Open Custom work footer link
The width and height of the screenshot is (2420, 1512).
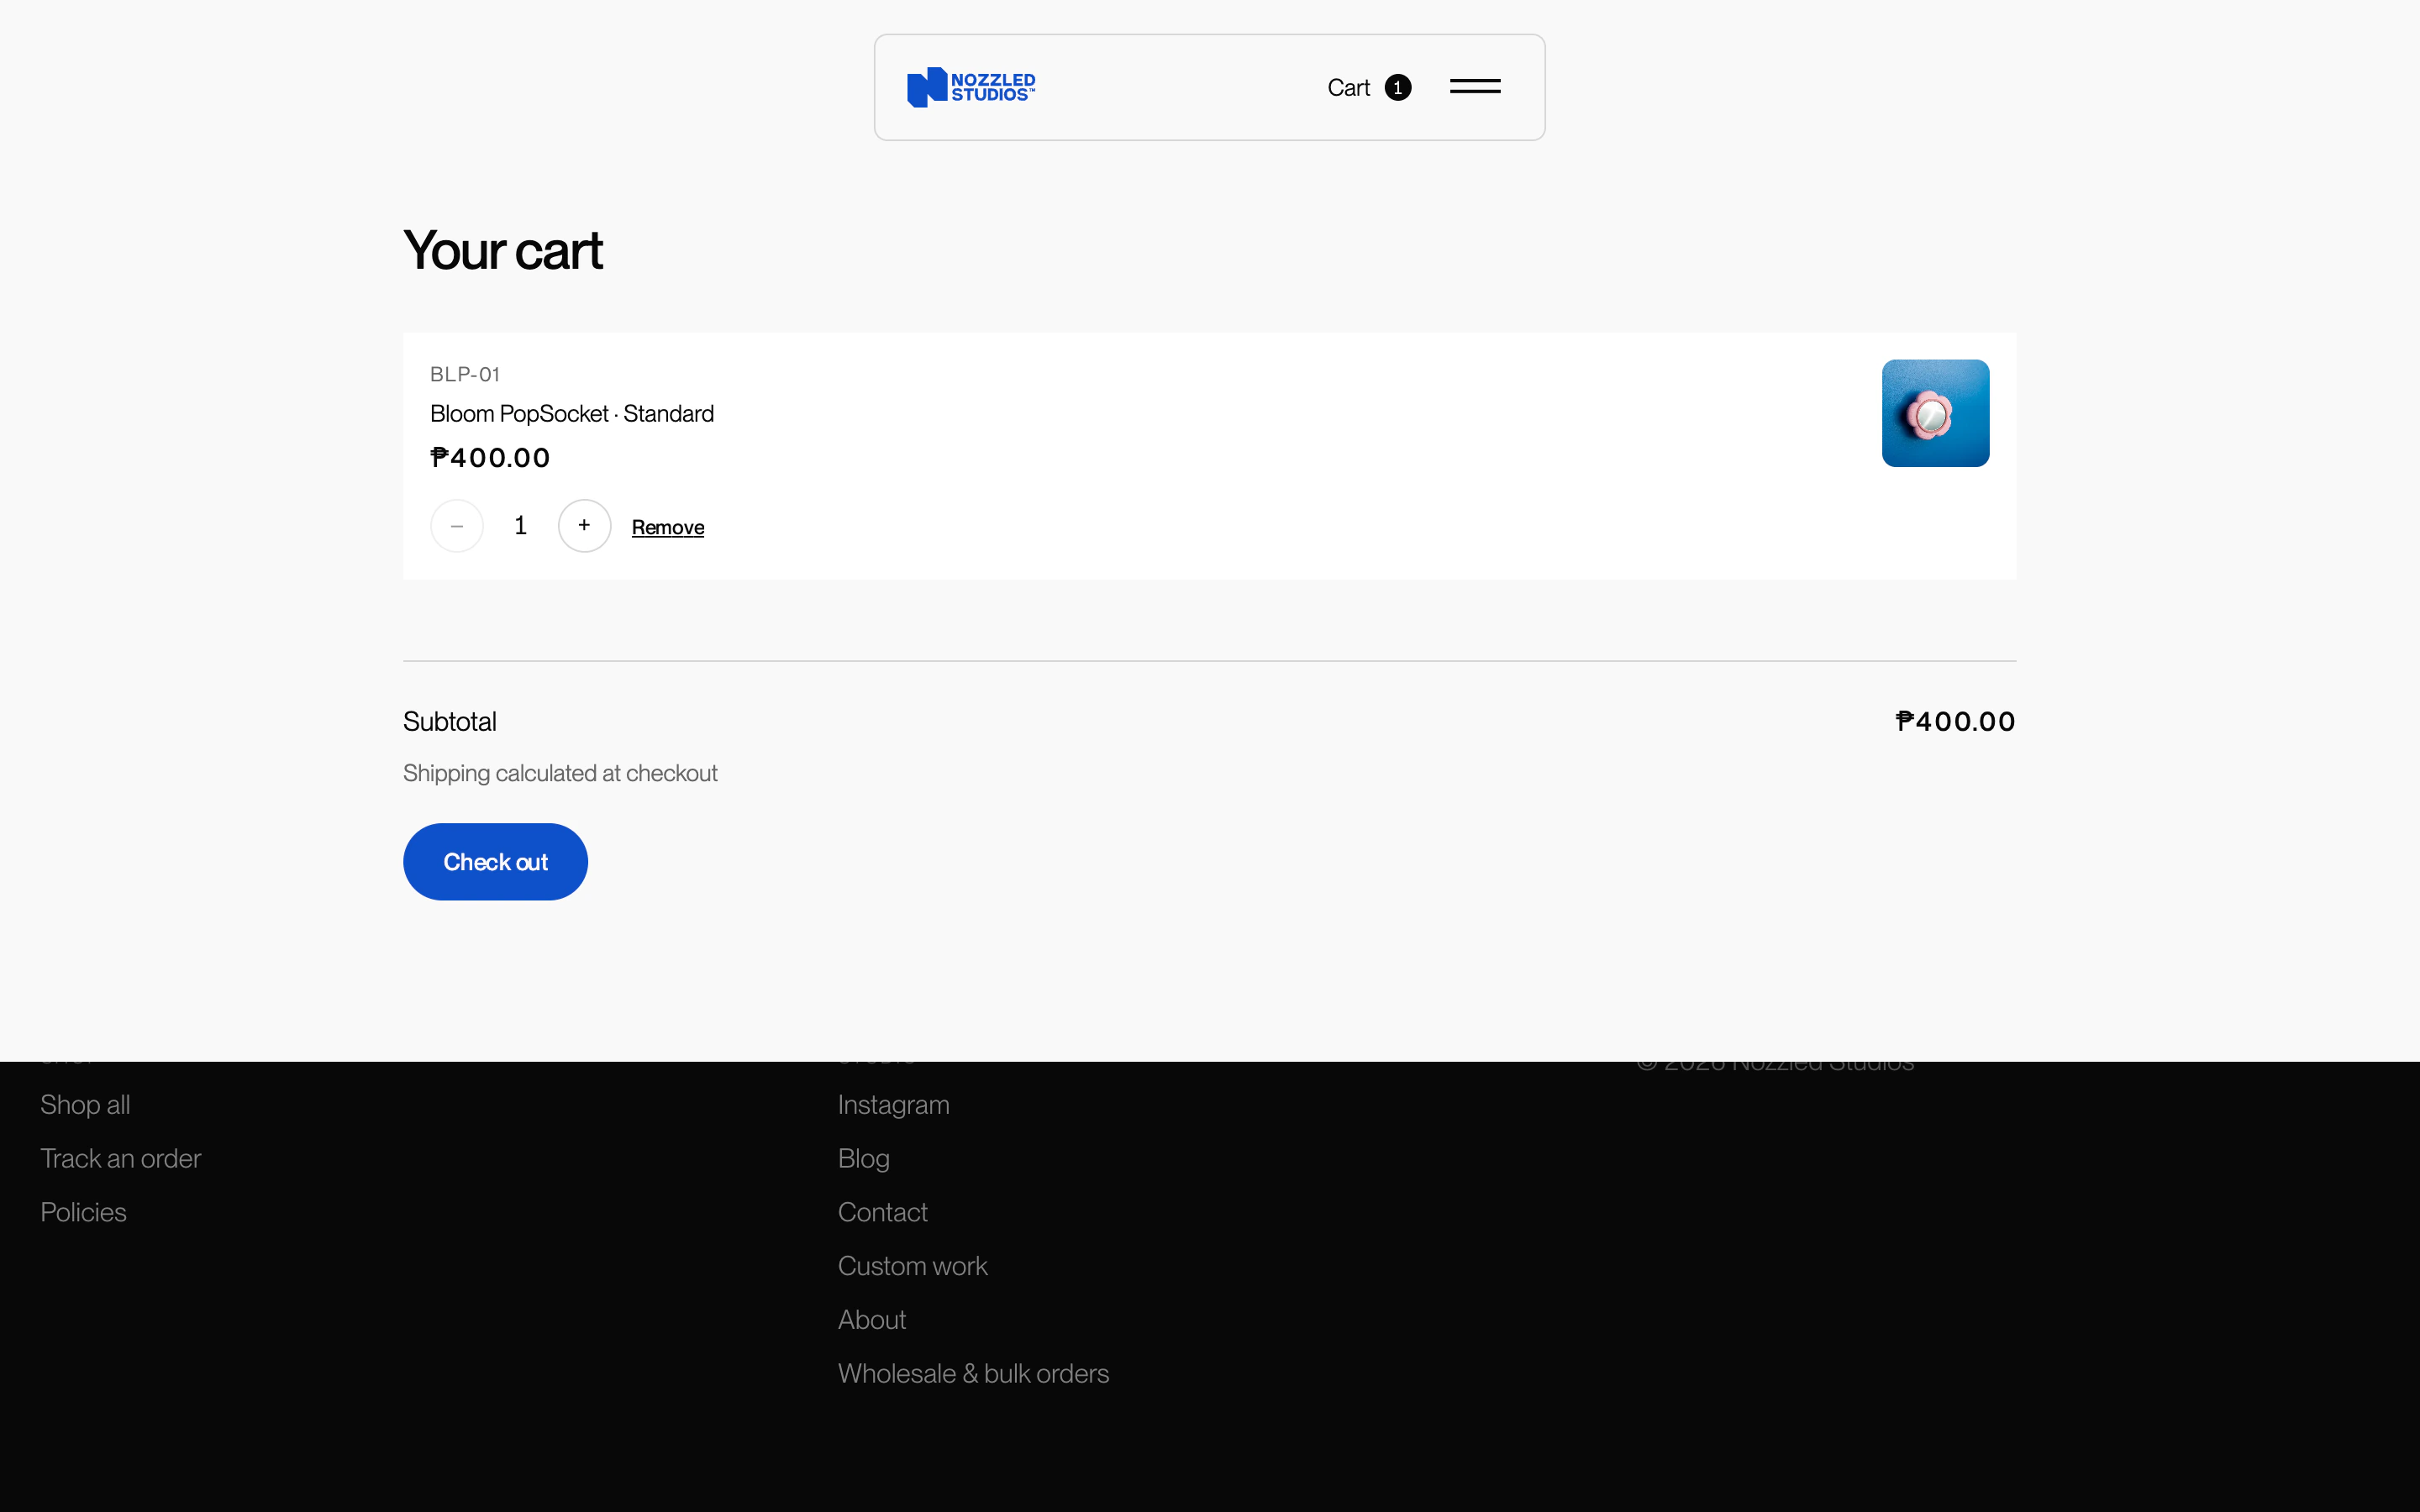pyautogui.click(x=912, y=1267)
